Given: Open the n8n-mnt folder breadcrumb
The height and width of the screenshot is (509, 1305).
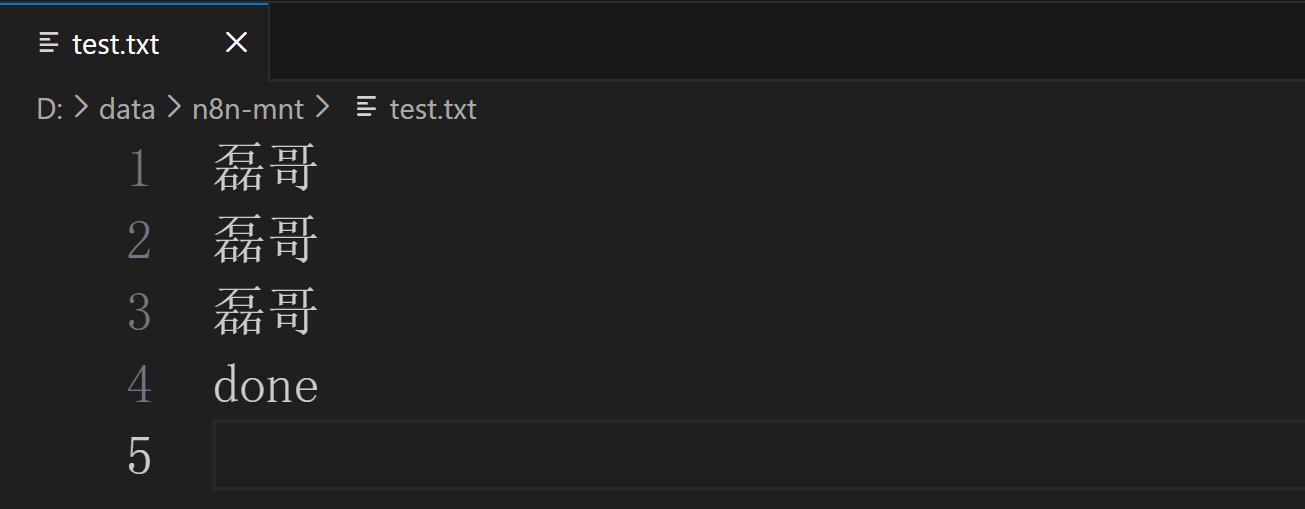Looking at the screenshot, I should point(247,108).
